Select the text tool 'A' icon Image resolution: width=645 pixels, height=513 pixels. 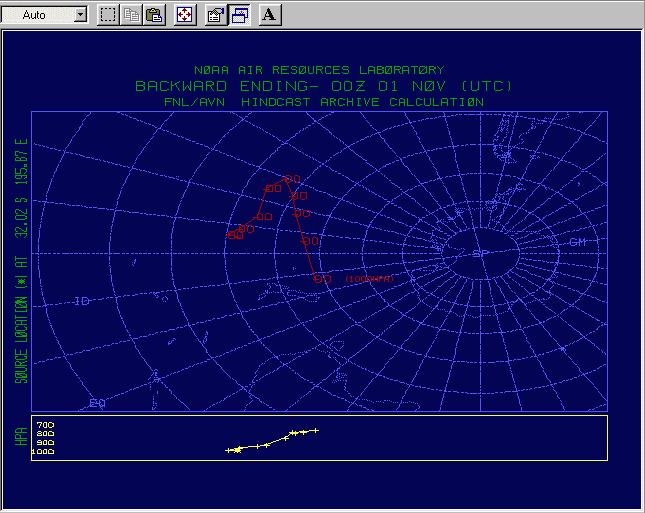click(x=270, y=15)
